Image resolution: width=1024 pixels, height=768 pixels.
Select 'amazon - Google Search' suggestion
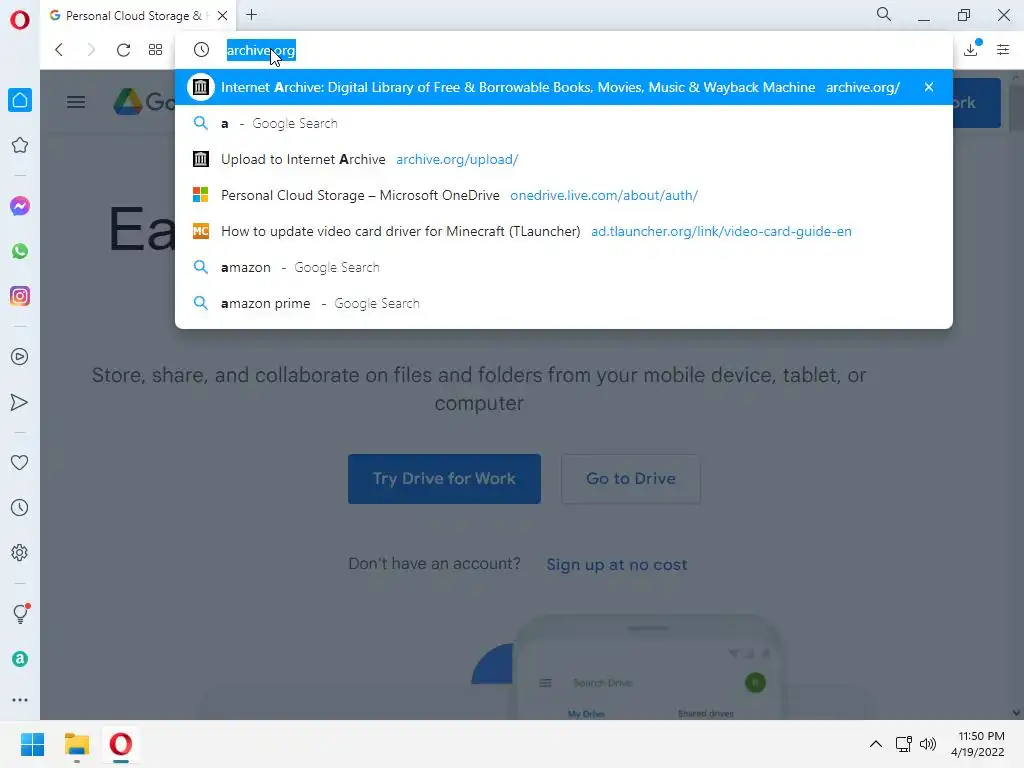pos(564,267)
